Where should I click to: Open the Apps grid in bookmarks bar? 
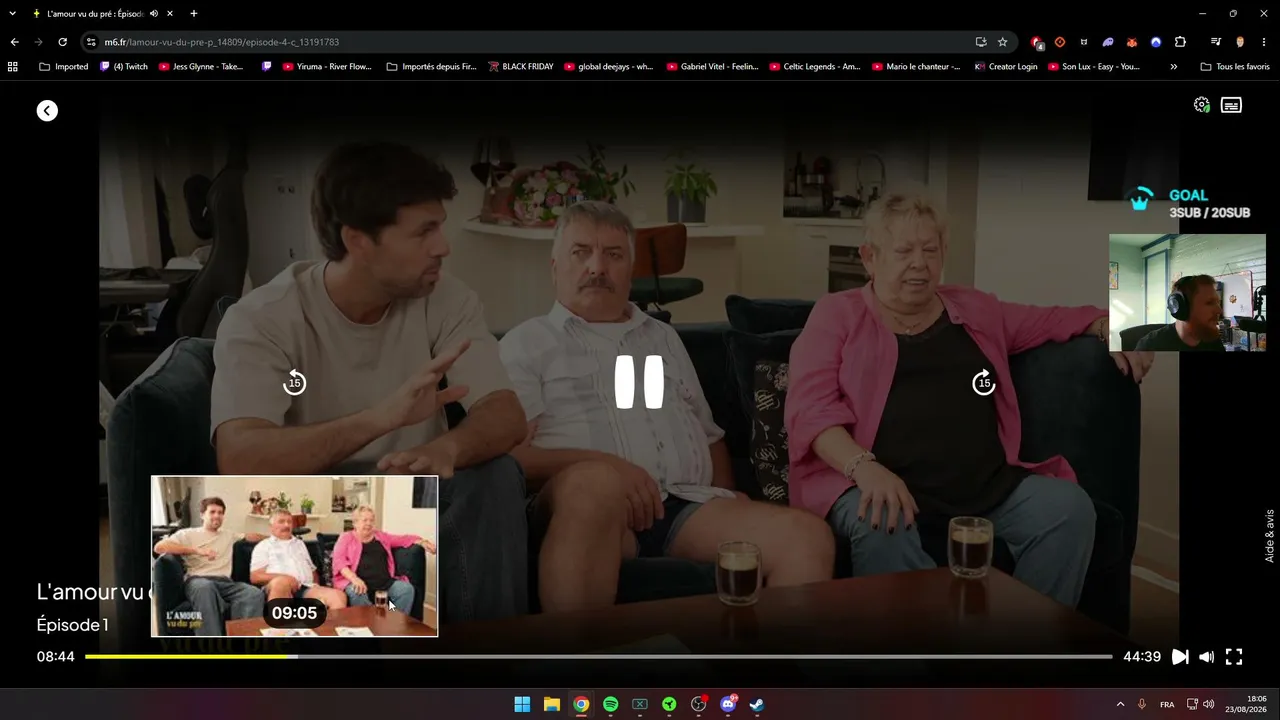pyautogui.click(x=13, y=67)
